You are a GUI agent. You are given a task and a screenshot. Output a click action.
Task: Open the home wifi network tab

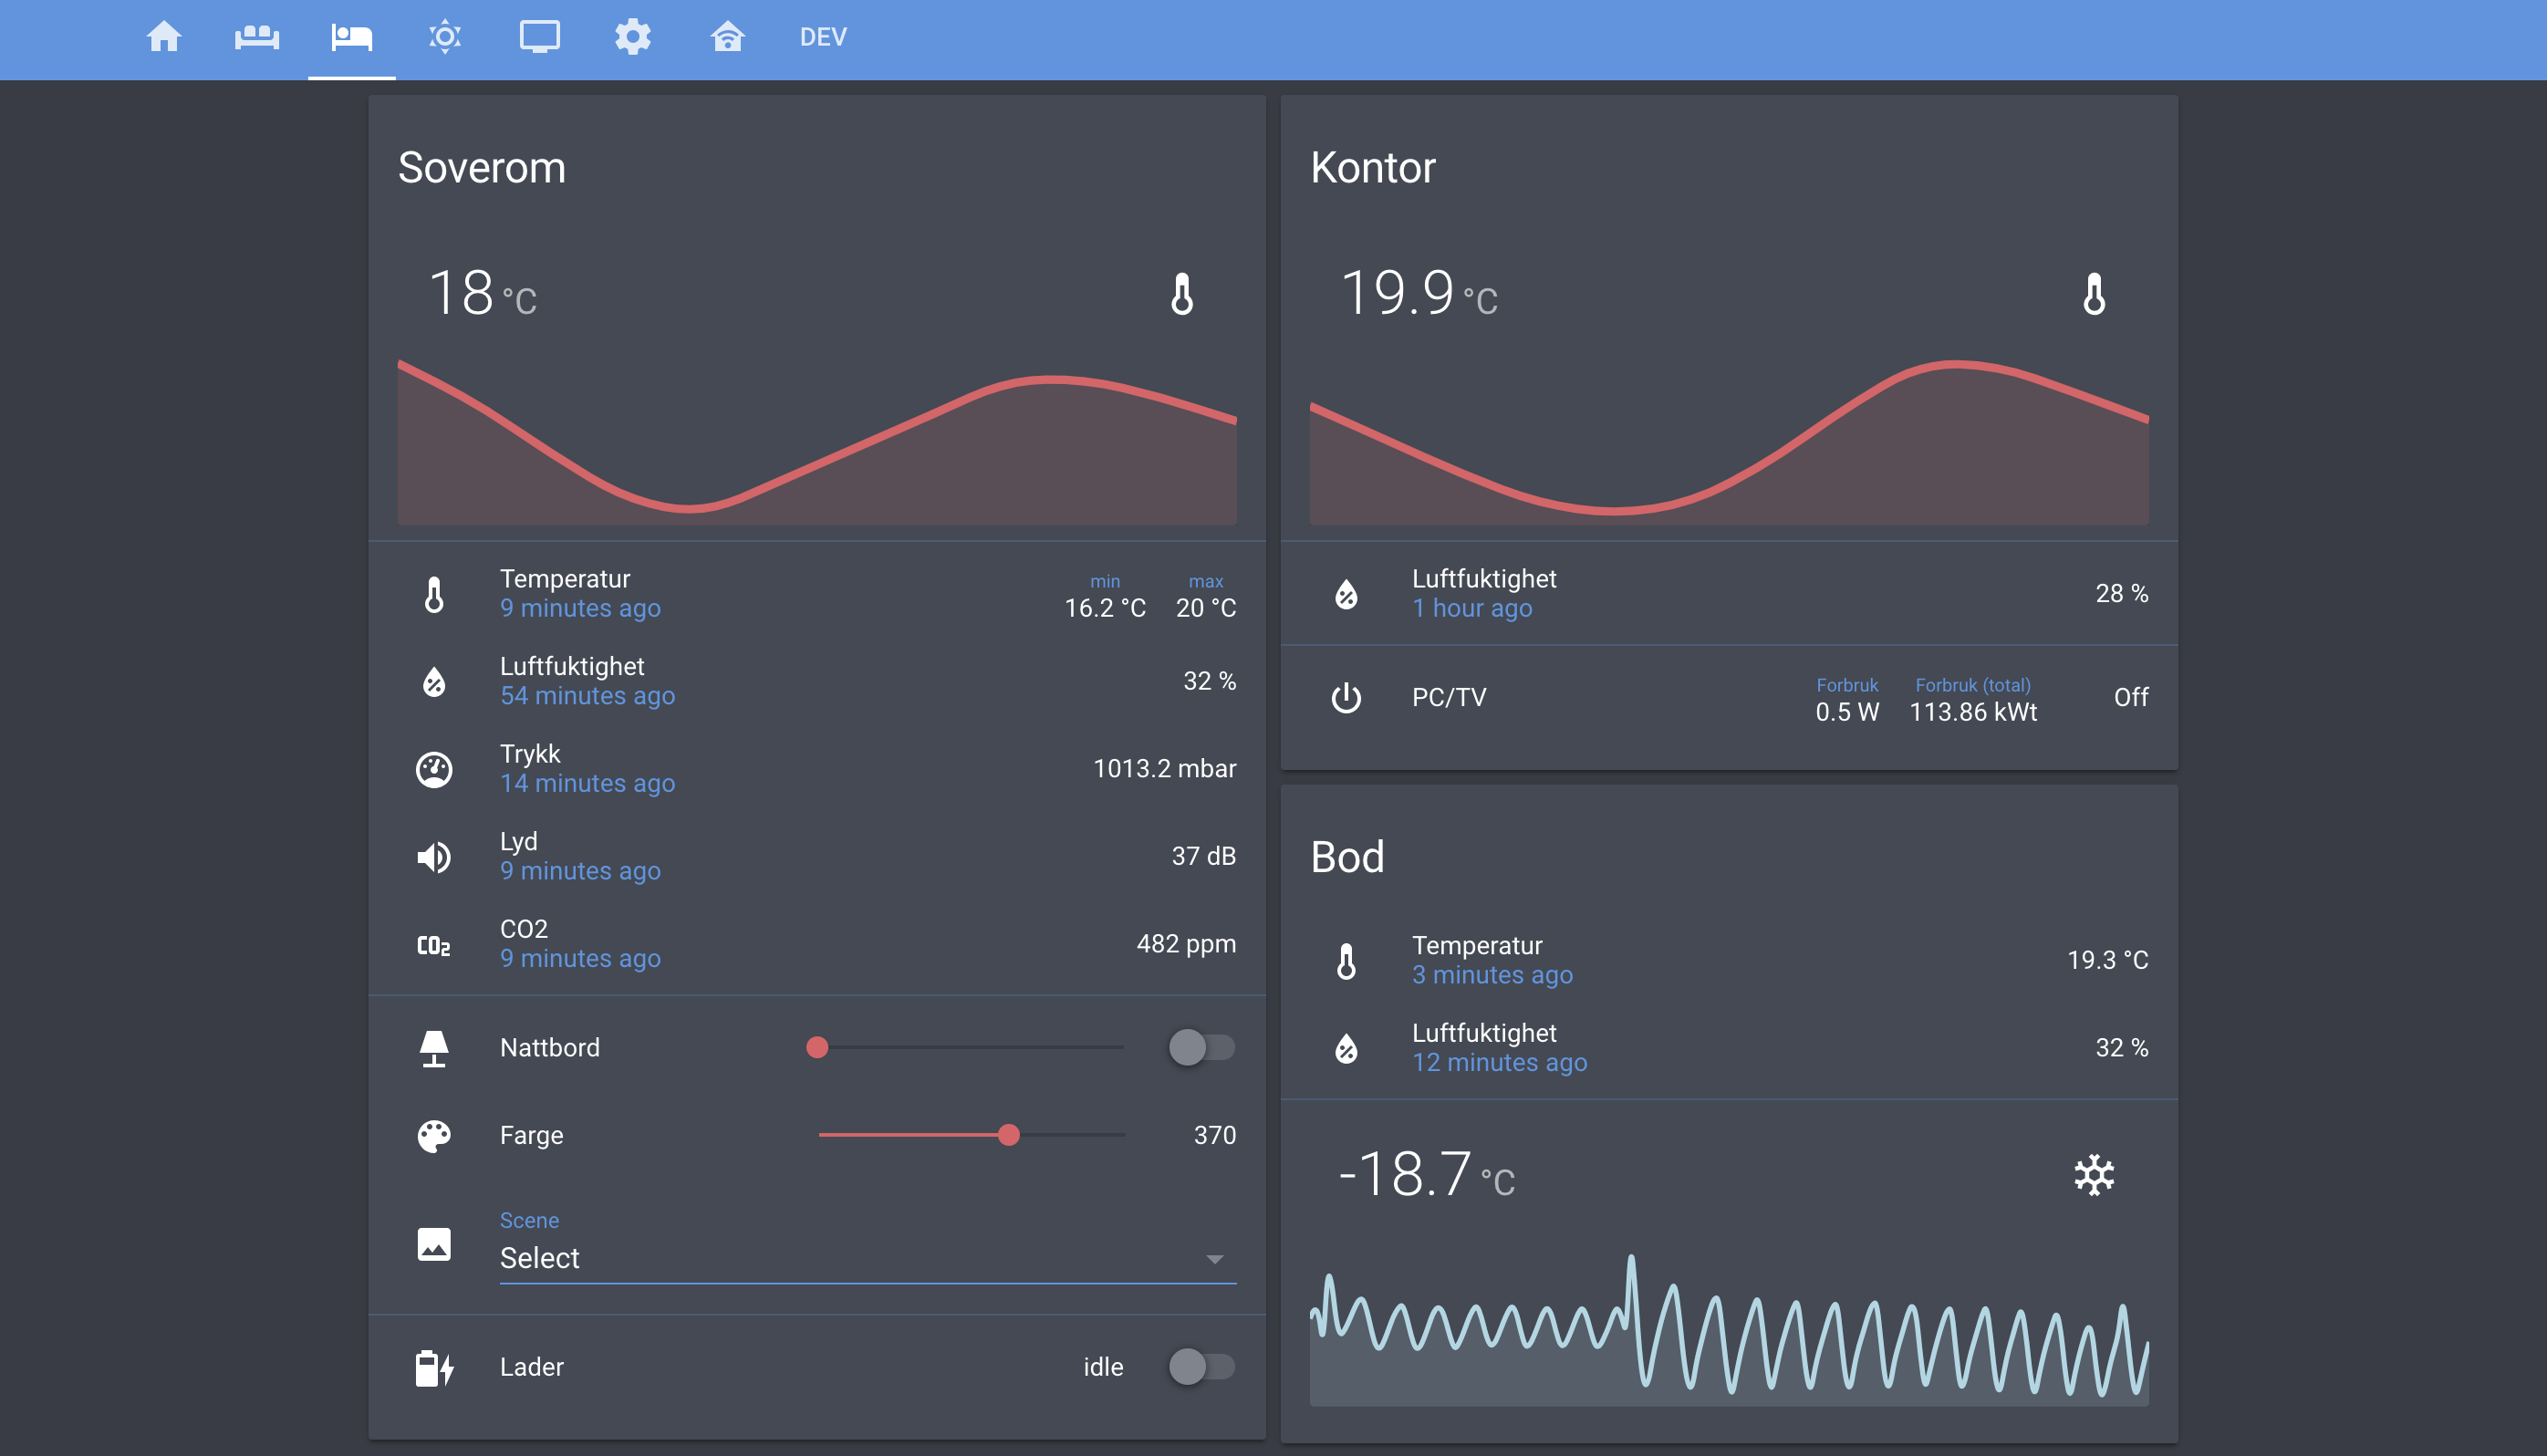(727, 37)
